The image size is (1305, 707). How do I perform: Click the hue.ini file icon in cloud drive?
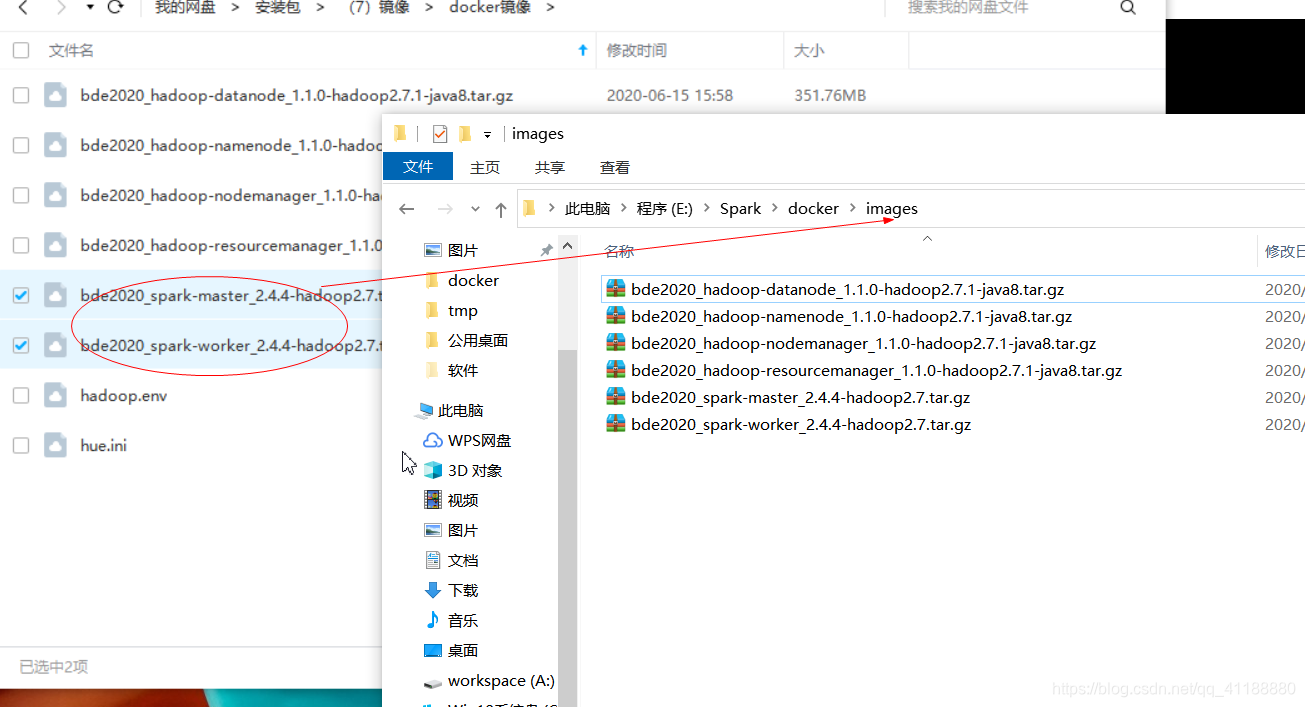(56, 445)
